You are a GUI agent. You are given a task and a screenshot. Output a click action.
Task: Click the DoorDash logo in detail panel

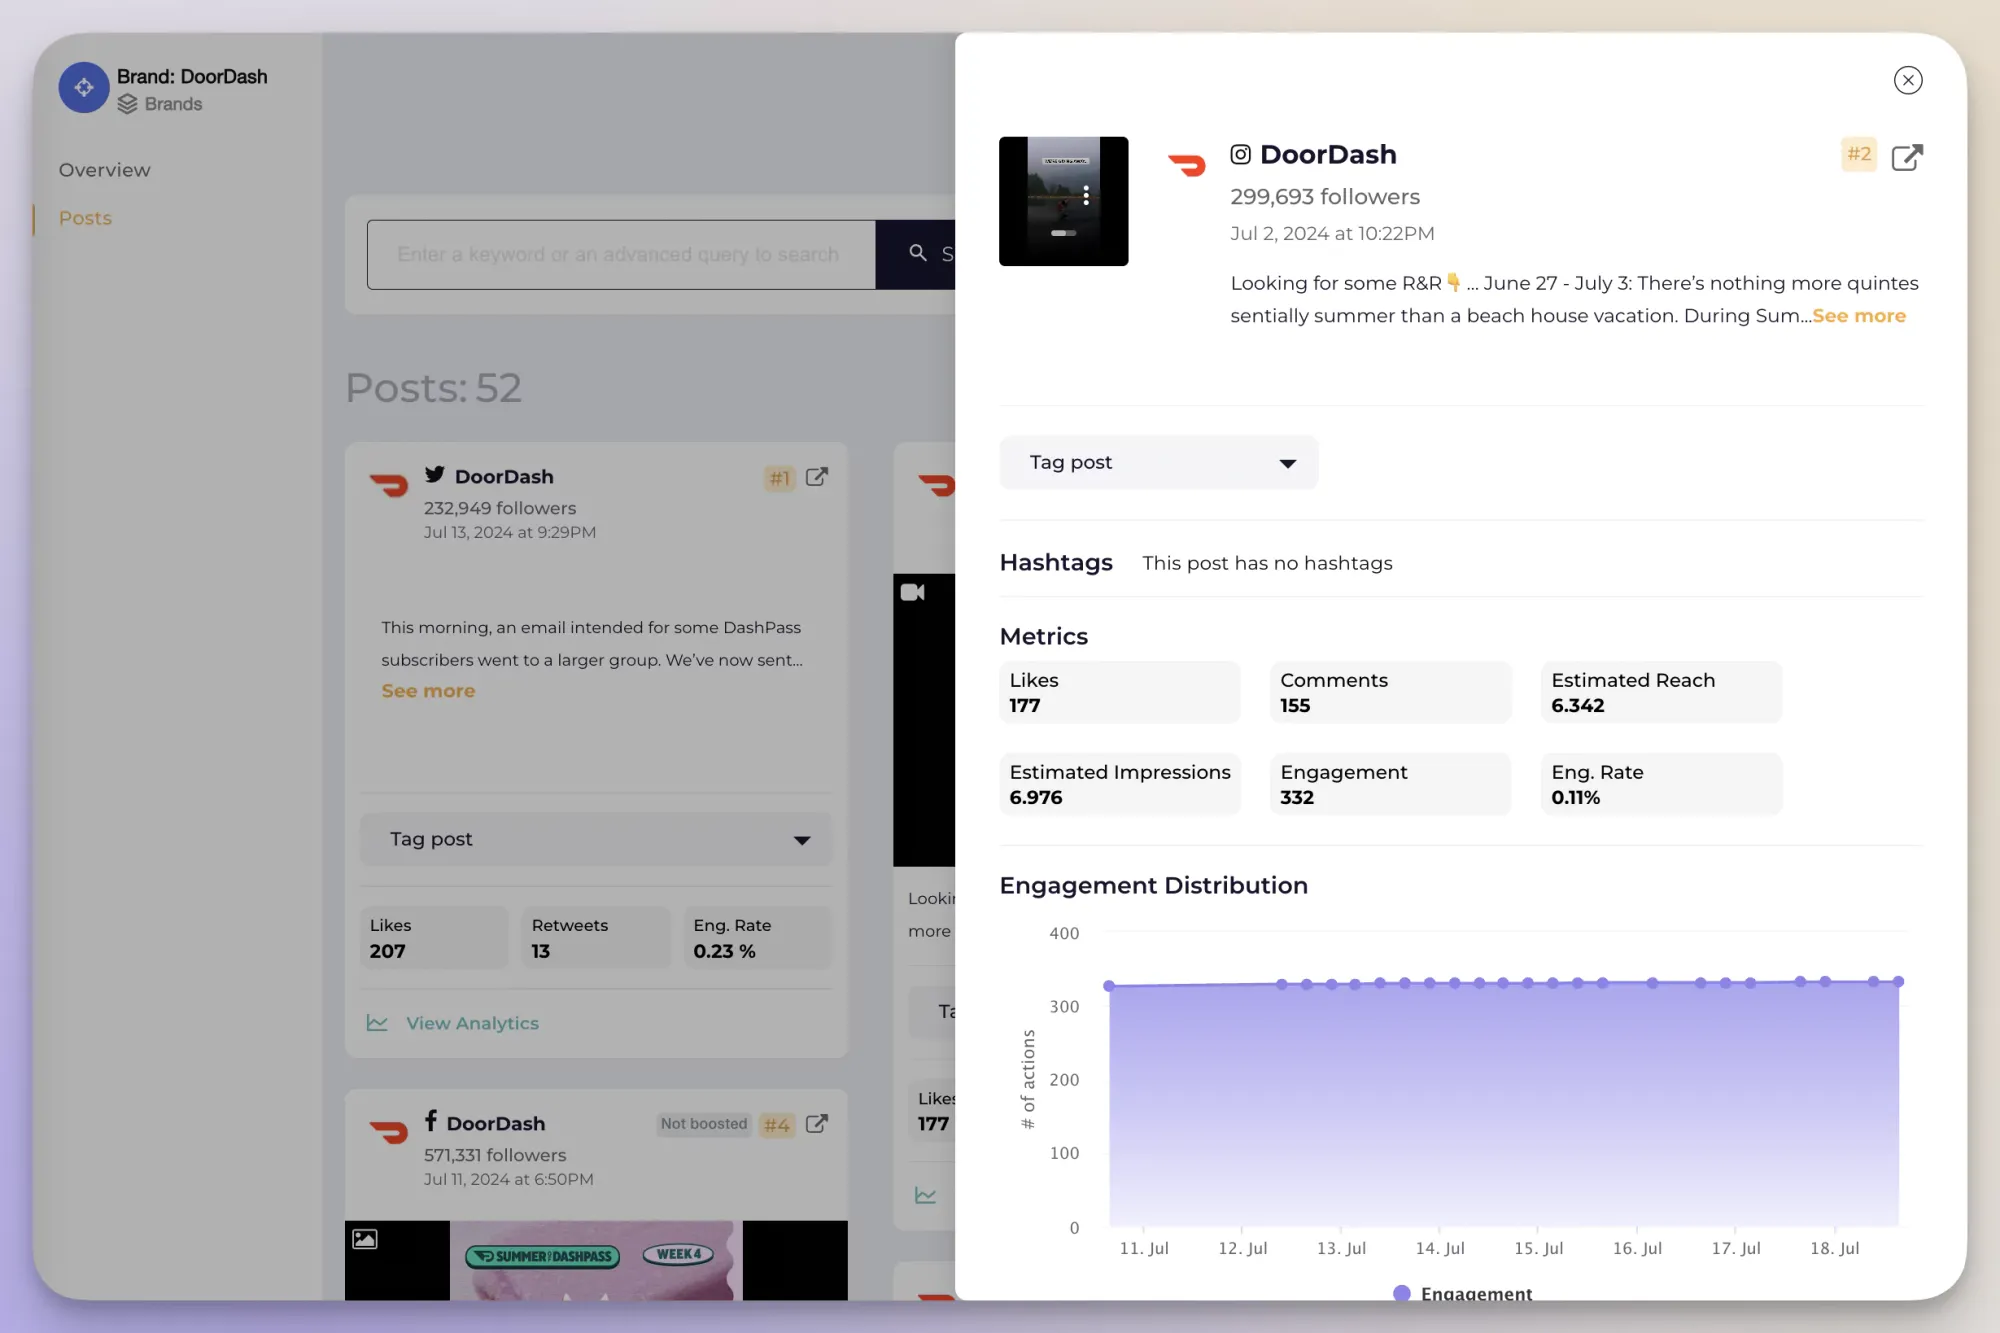[x=1187, y=164]
